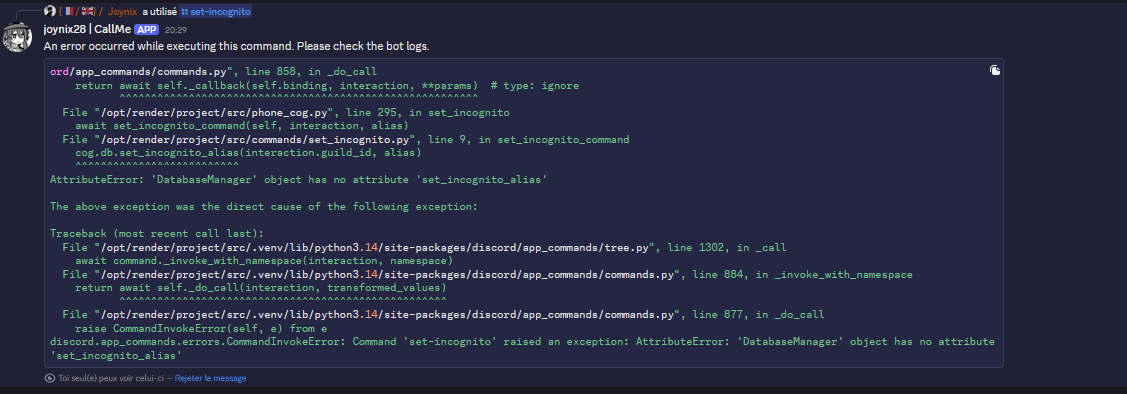Click commands.py line 877 traceback row

(443, 314)
